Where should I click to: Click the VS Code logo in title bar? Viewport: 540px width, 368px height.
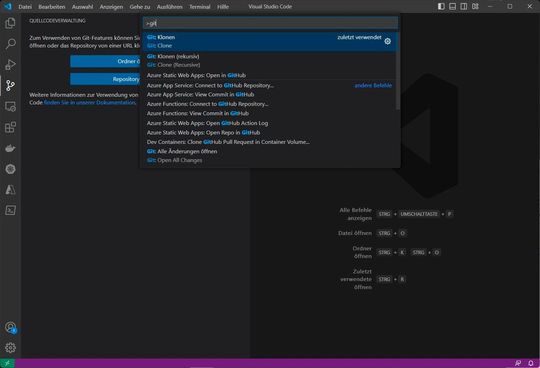pos(8,7)
